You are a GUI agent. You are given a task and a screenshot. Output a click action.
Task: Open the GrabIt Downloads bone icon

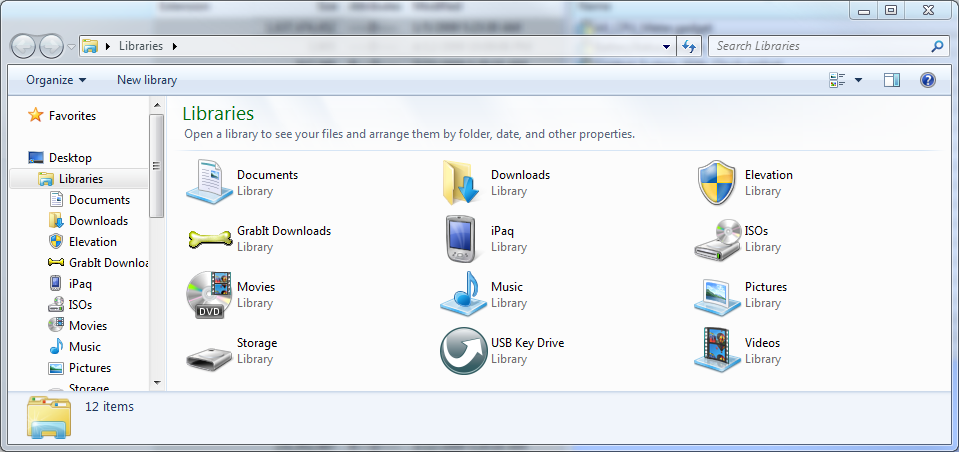(x=209, y=239)
